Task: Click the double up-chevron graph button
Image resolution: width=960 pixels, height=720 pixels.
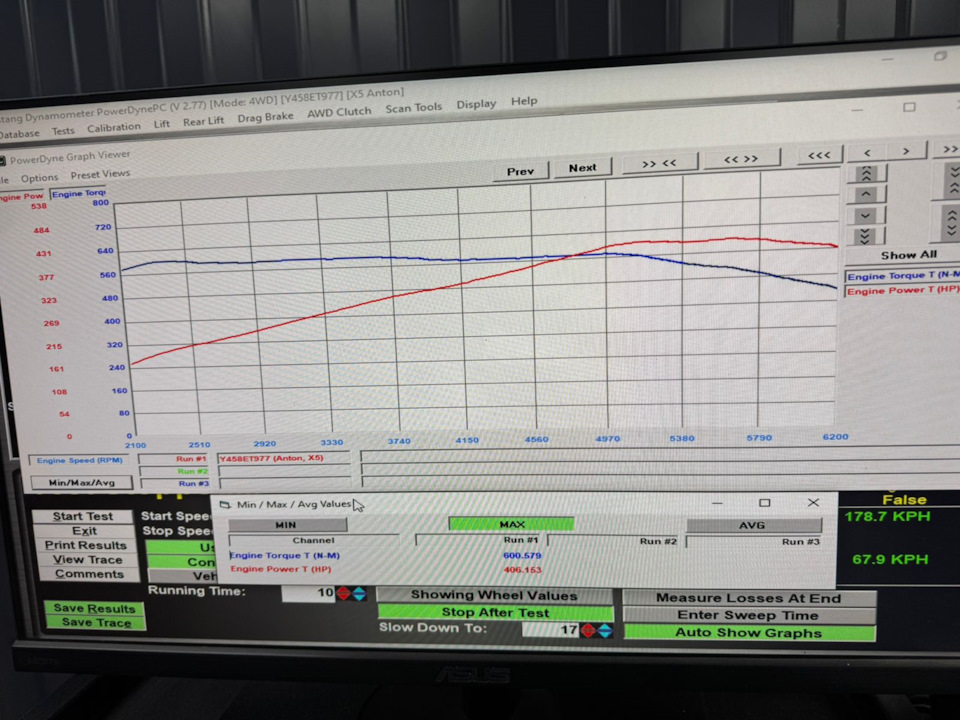Action: pyautogui.click(x=866, y=174)
